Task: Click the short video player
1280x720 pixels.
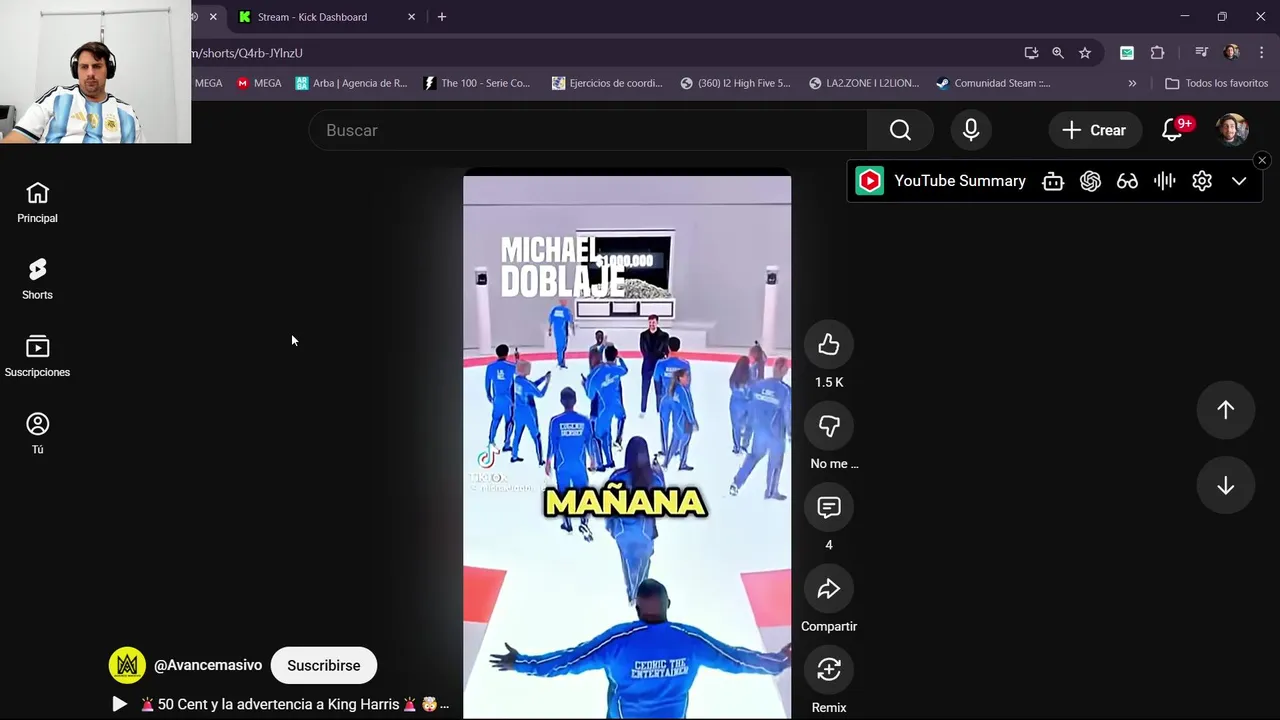Action: point(627,447)
